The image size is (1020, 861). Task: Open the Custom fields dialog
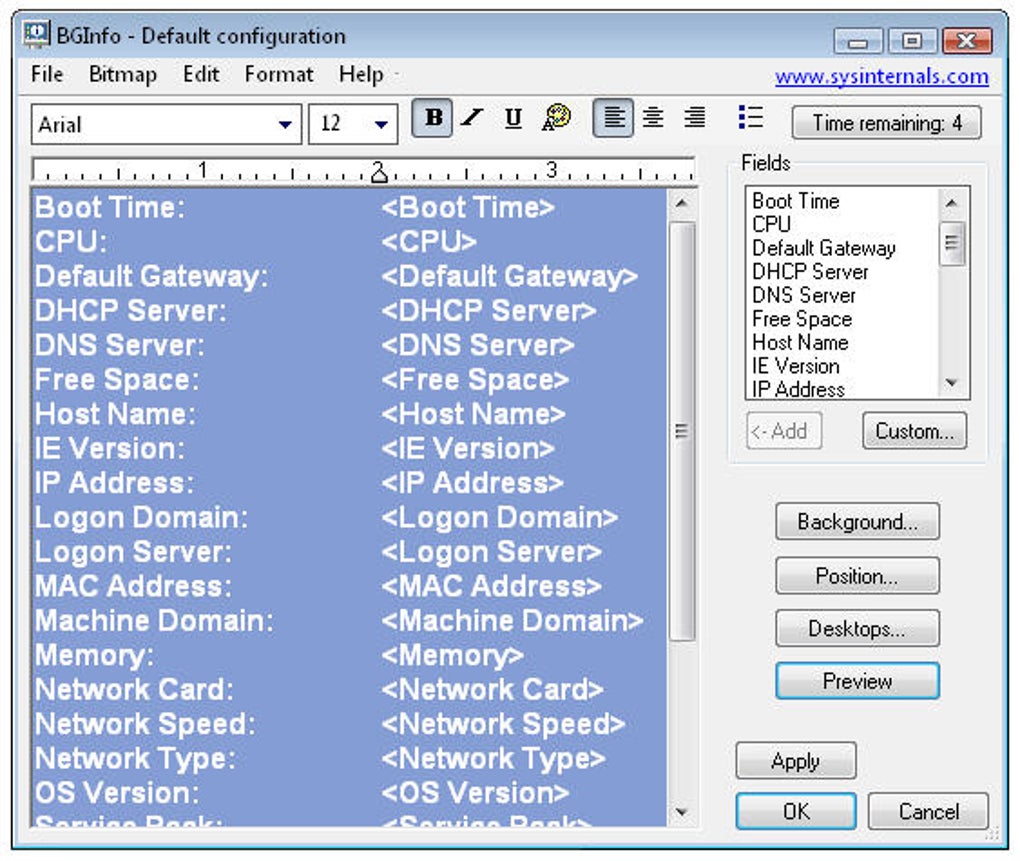914,431
